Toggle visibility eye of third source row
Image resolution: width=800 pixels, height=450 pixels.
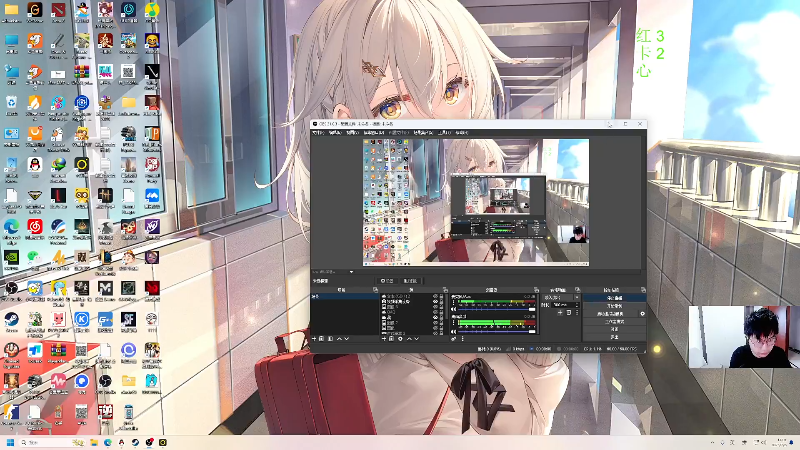pyautogui.click(x=436, y=307)
